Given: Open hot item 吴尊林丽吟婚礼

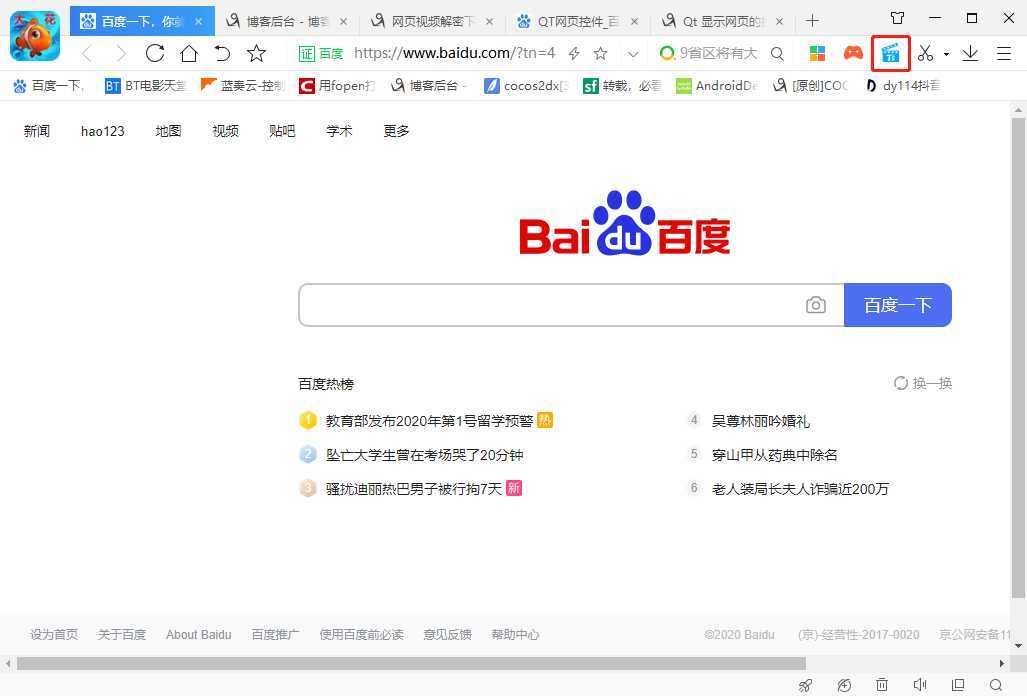Looking at the screenshot, I should point(761,421).
